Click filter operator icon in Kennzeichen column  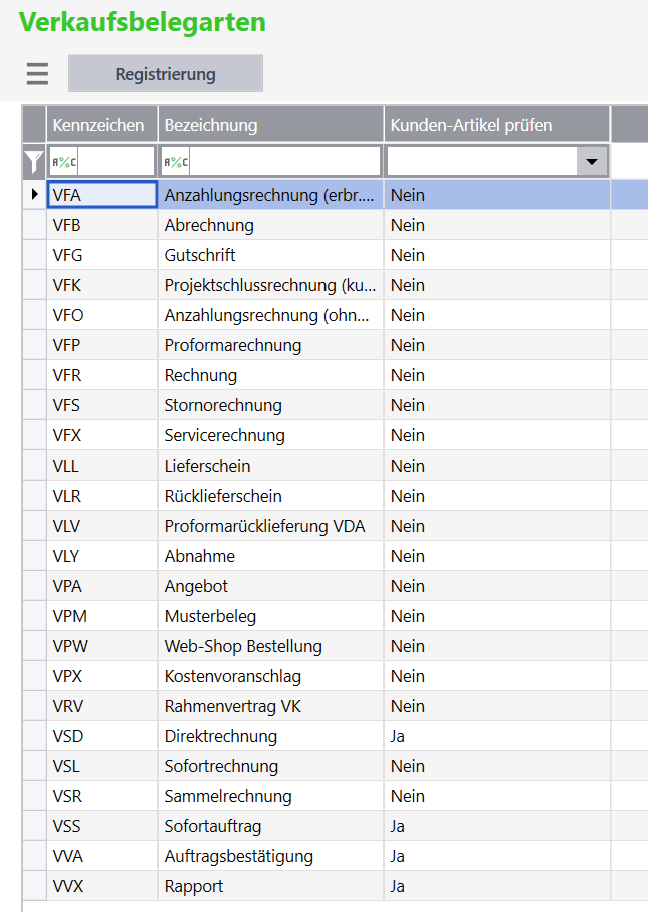pos(63,162)
